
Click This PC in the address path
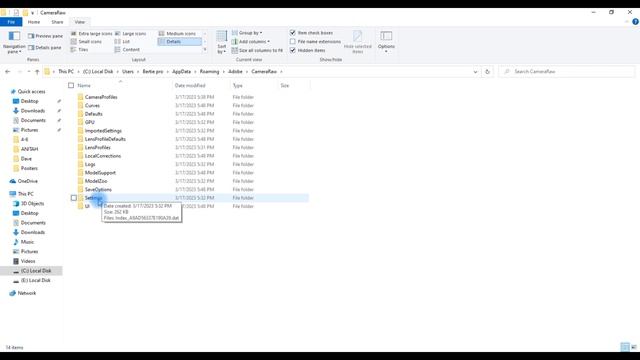[66, 71]
